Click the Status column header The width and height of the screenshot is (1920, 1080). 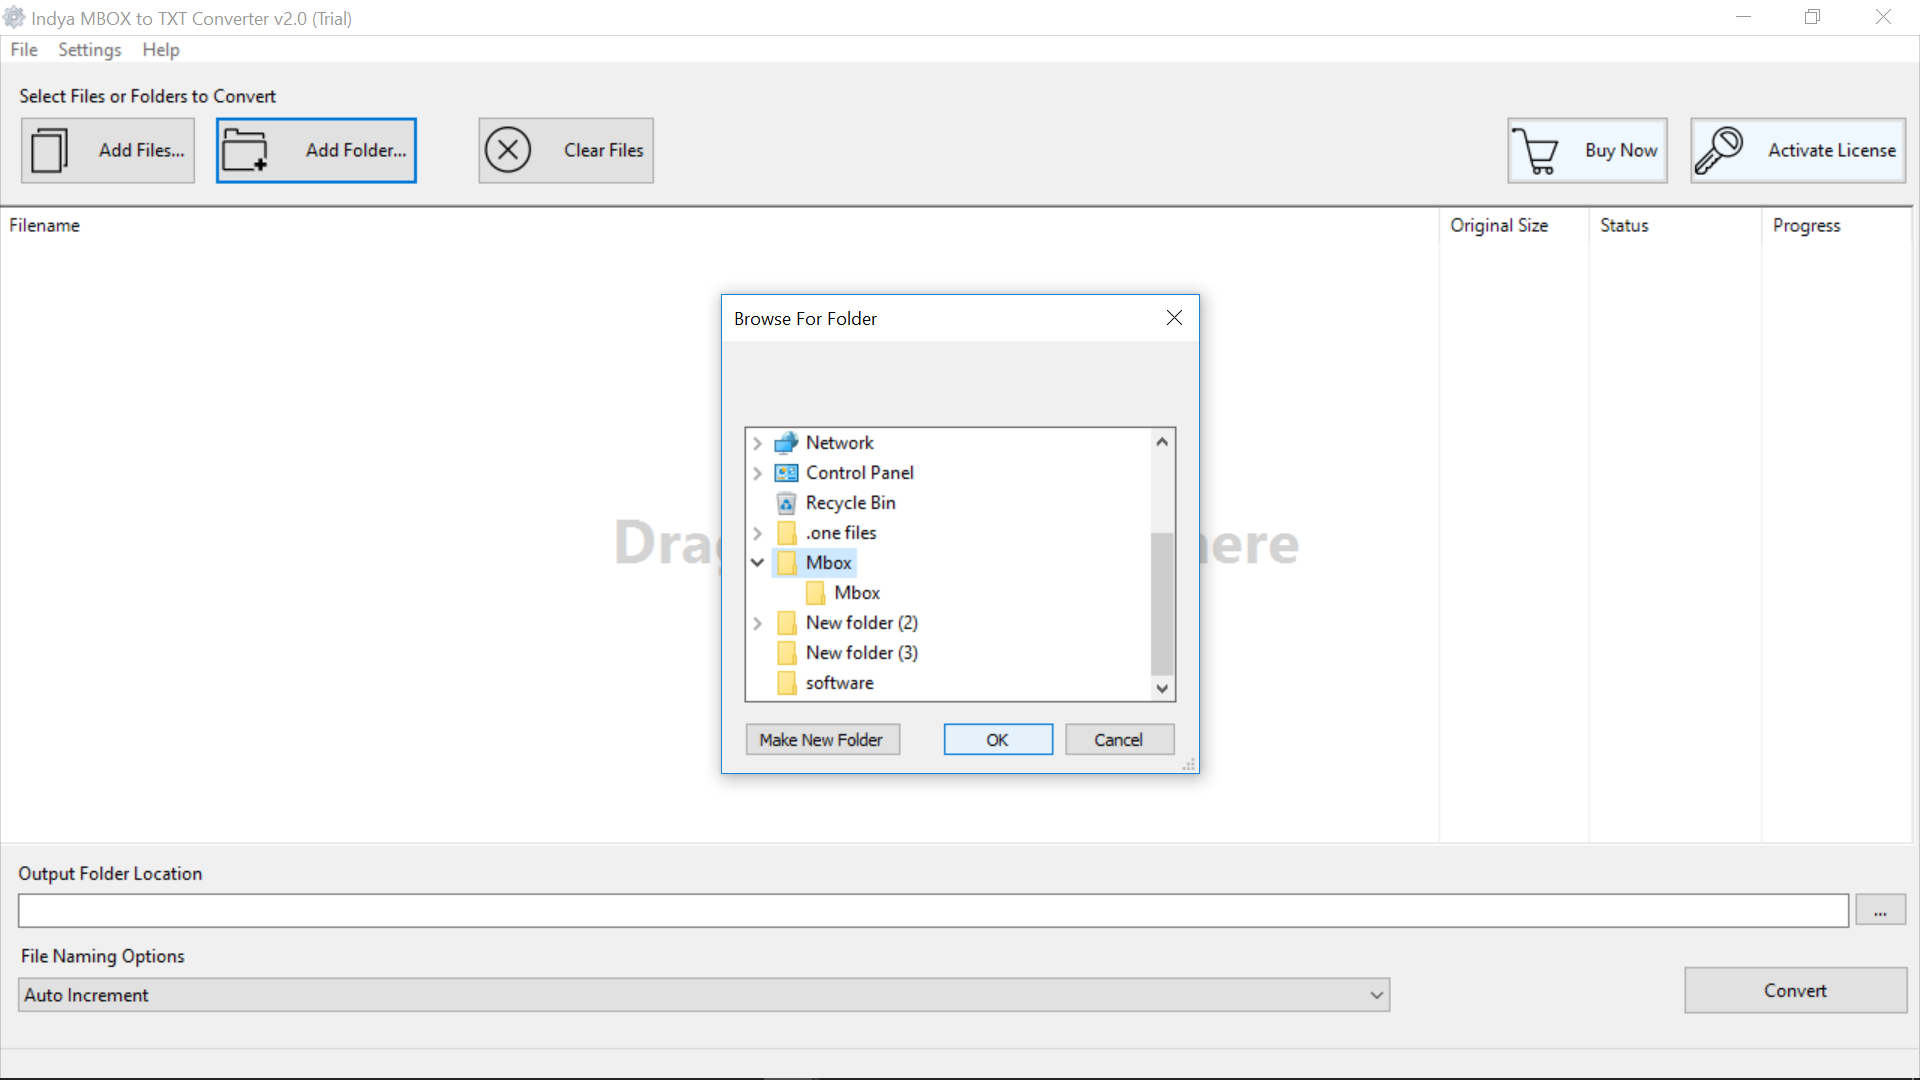(x=1624, y=225)
